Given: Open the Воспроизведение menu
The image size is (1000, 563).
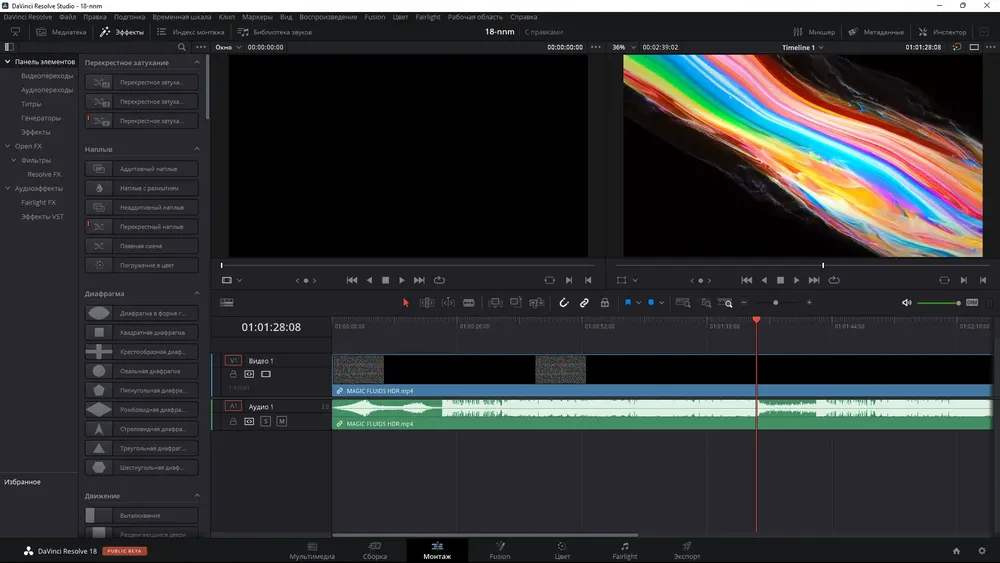Looking at the screenshot, I should 328,17.
